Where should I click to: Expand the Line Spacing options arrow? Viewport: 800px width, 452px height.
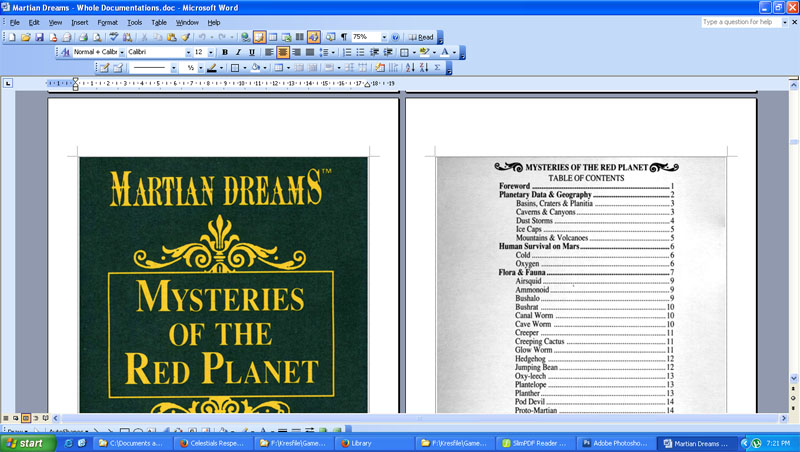point(333,52)
